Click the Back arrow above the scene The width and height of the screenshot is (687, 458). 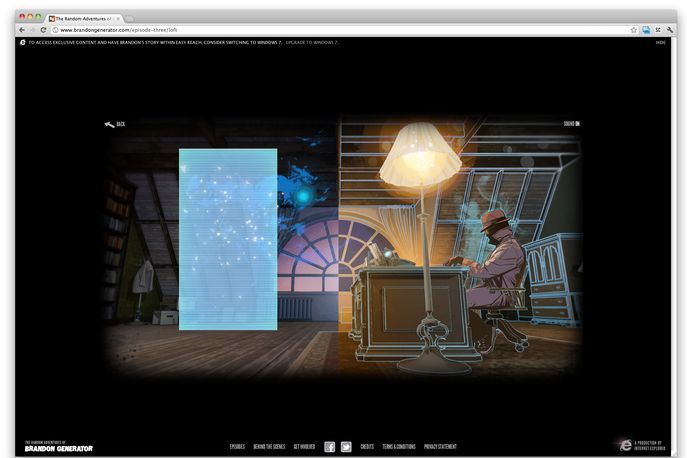click(114, 124)
